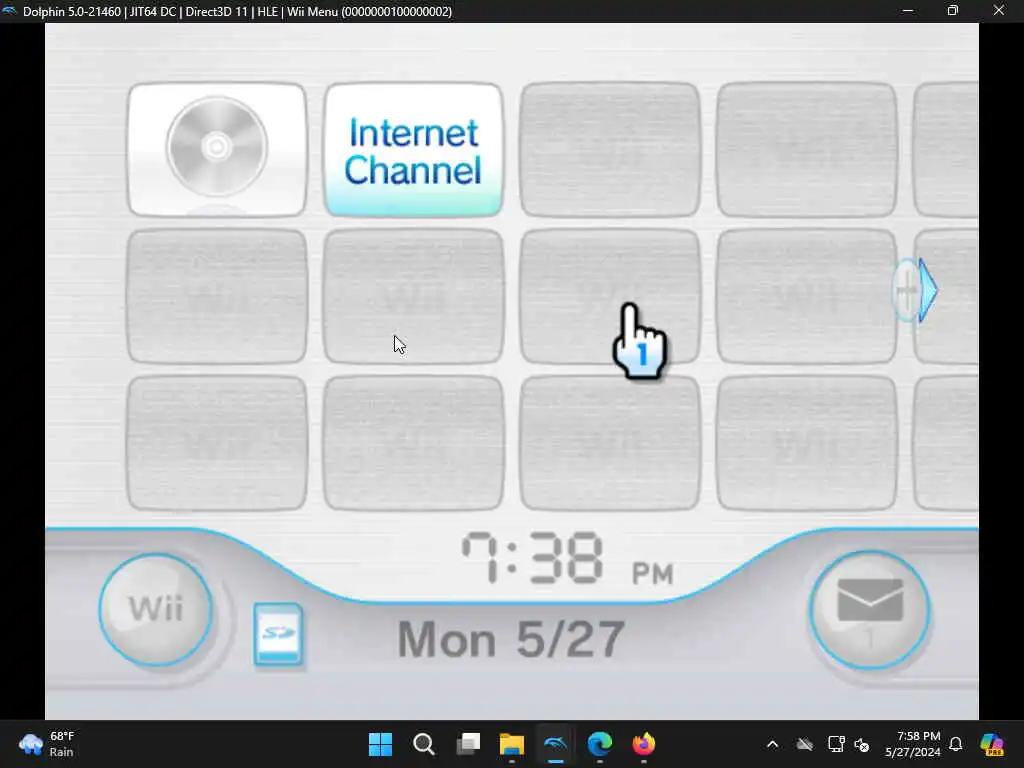Open notification bell in taskbar

955,744
